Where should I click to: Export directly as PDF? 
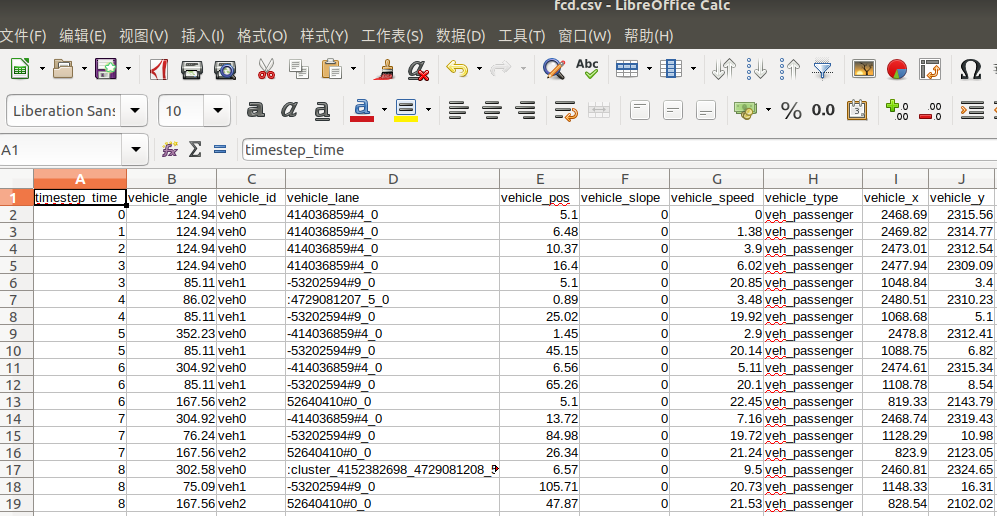point(158,69)
